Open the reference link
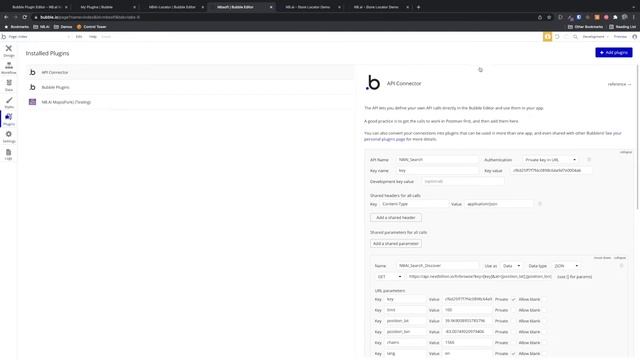 [619, 84]
